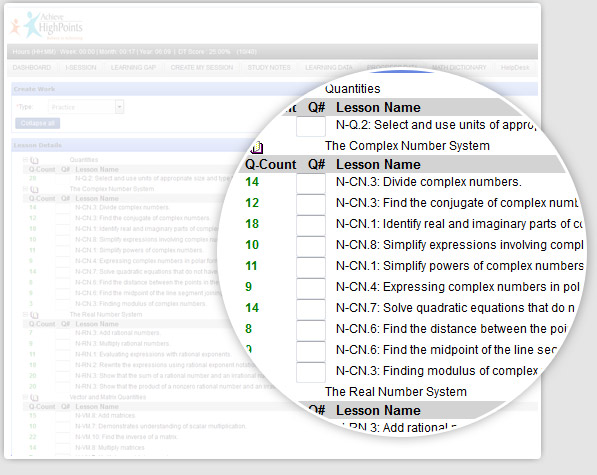
Task: Click folder icon beside Vector and Matrix Quantities
Action: click(x=34, y=398)
